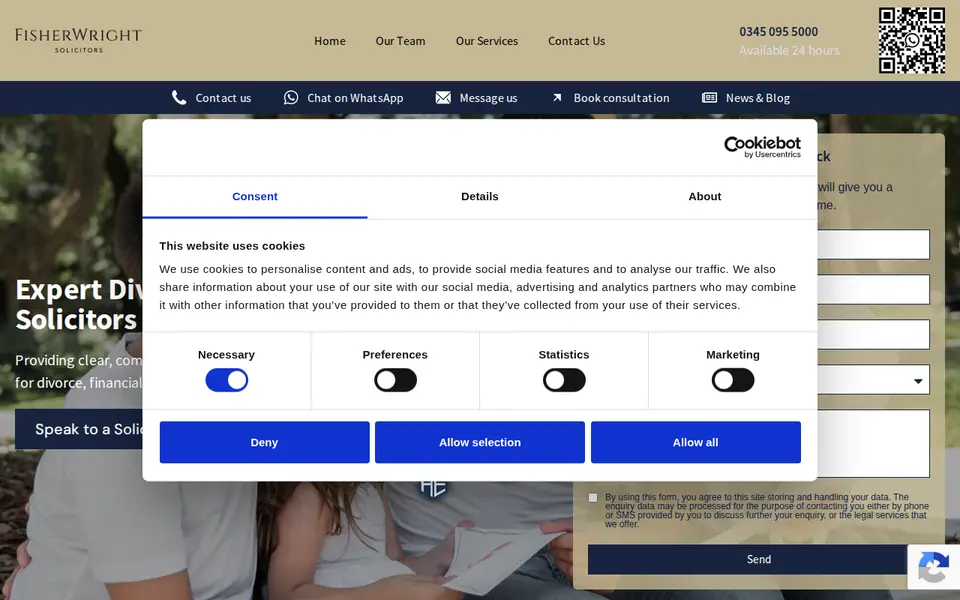Switch to the Consent tab
The image size is (960, 600).
click(x=255, y=197)
